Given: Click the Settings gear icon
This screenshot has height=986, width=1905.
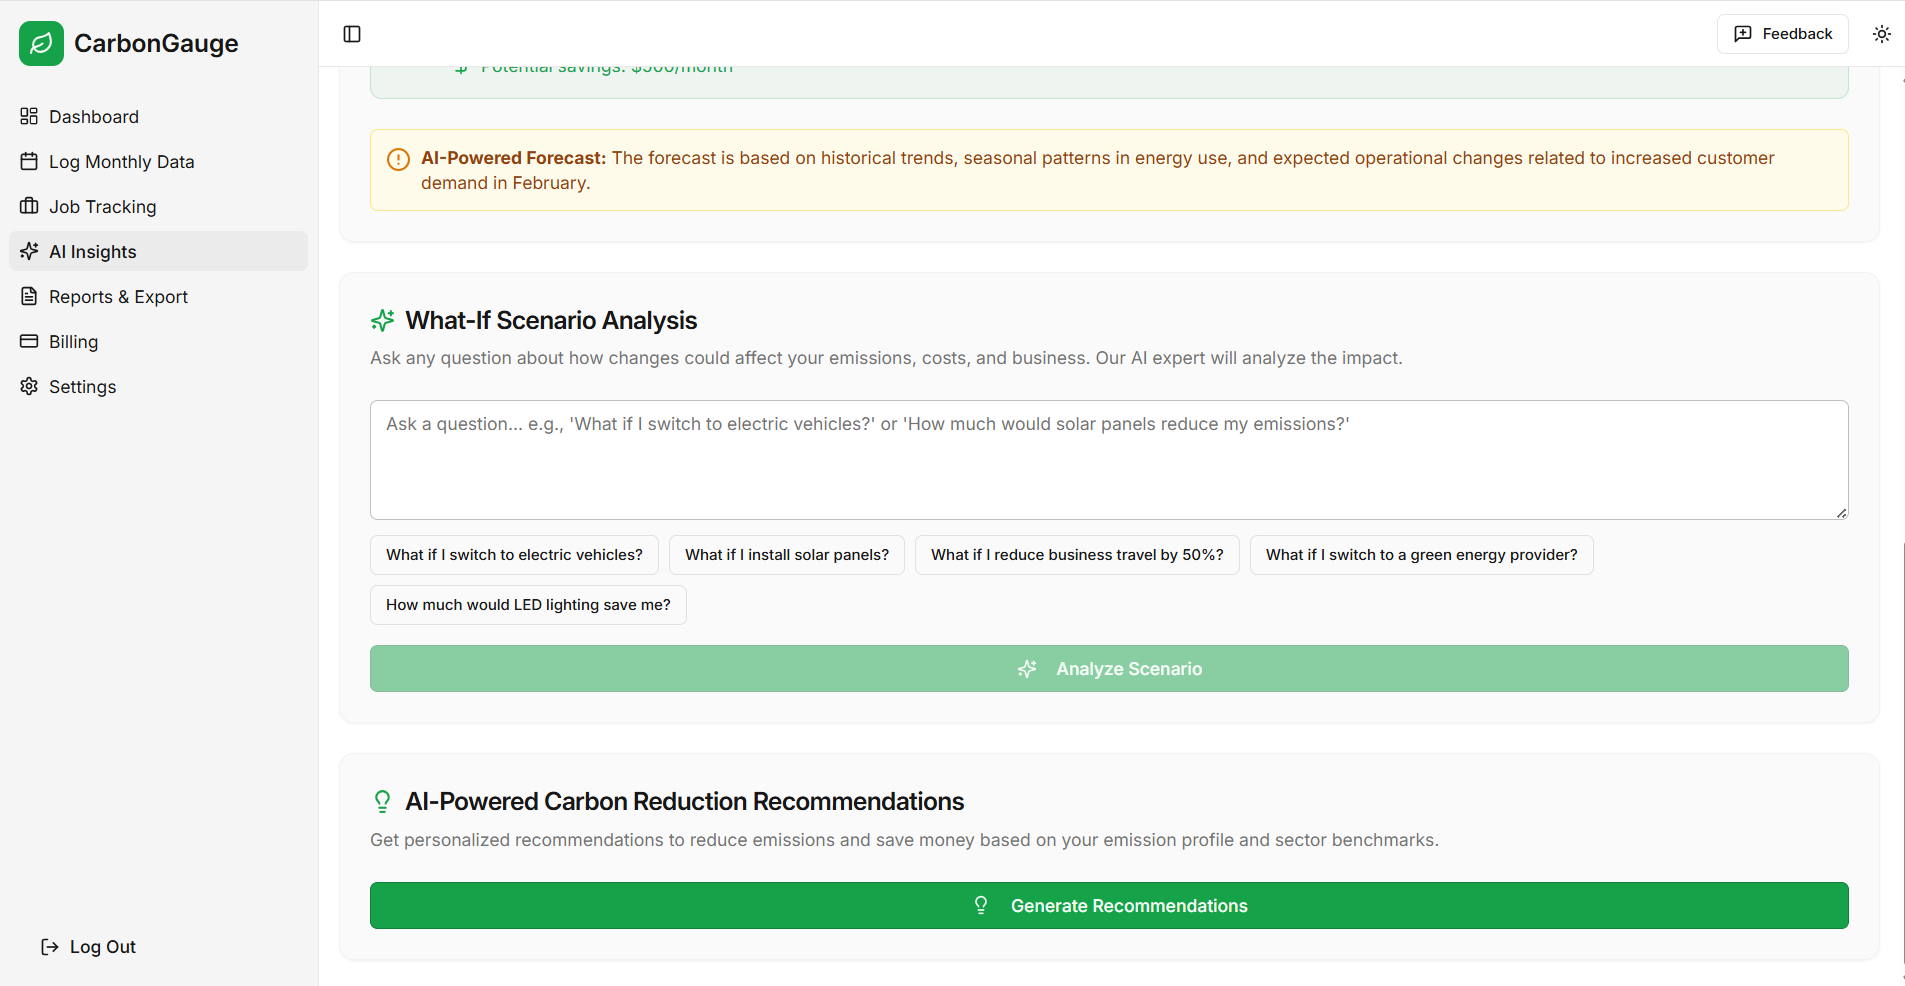Looking at the screenshot, I should (x=29, y=386).
